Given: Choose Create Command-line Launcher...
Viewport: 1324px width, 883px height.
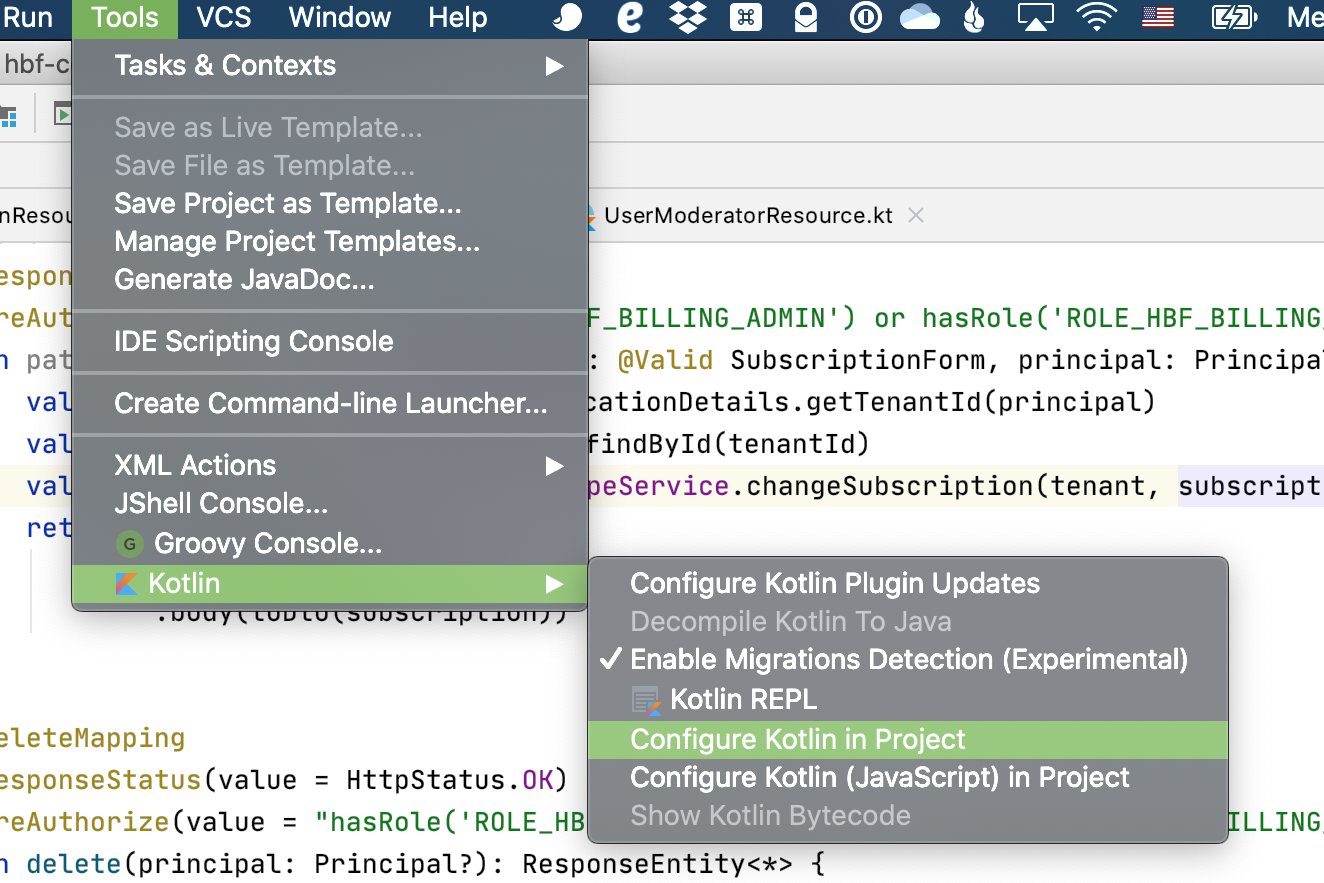Looking at the screenshot, I should click(330, 404).
